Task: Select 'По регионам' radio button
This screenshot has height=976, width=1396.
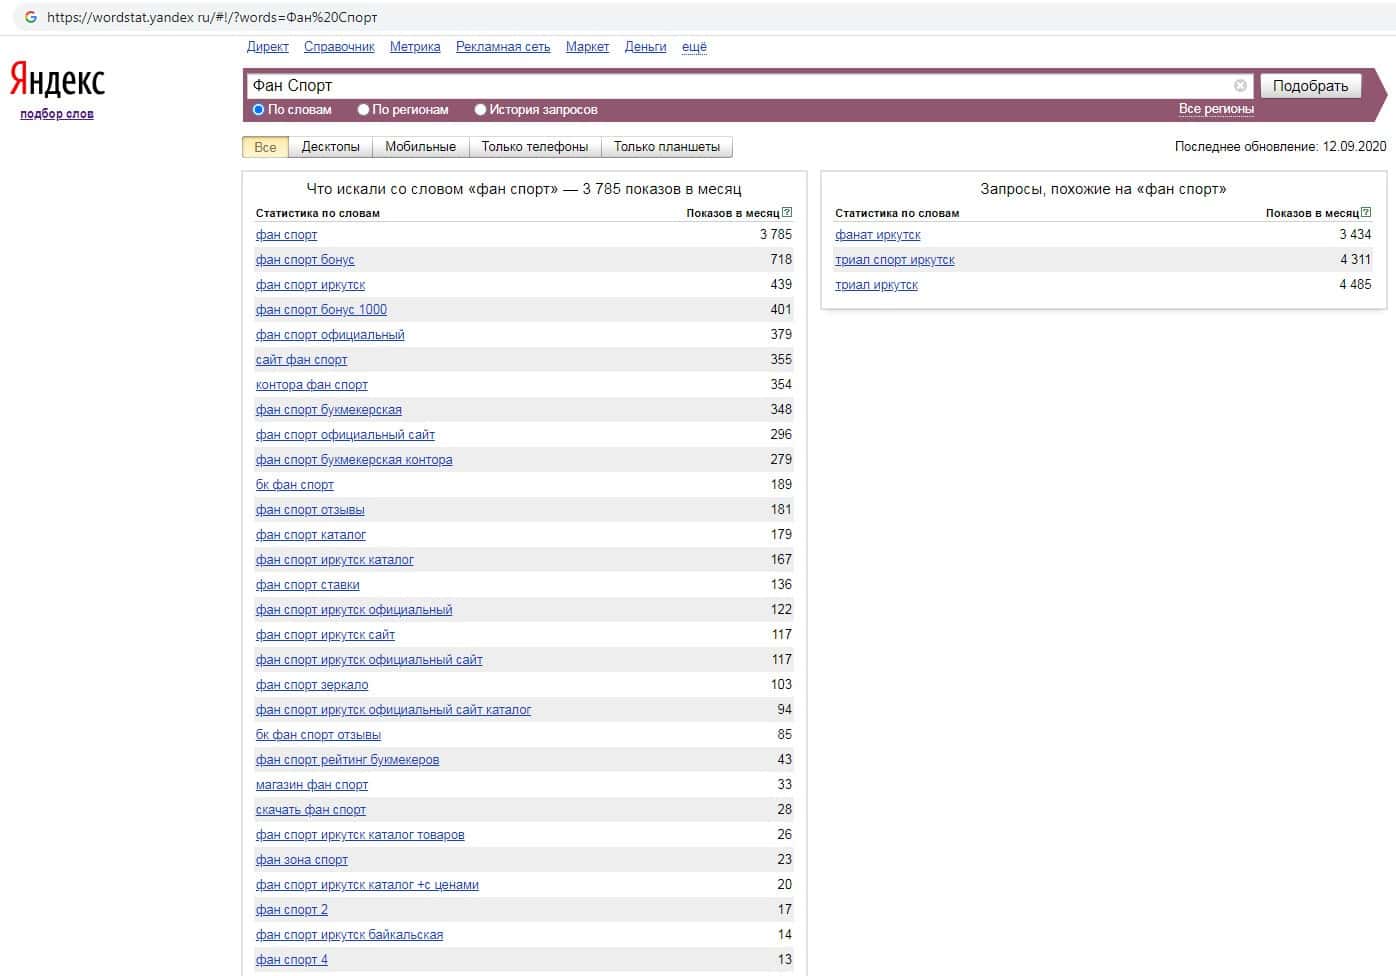Action: (x=363, y=110)
